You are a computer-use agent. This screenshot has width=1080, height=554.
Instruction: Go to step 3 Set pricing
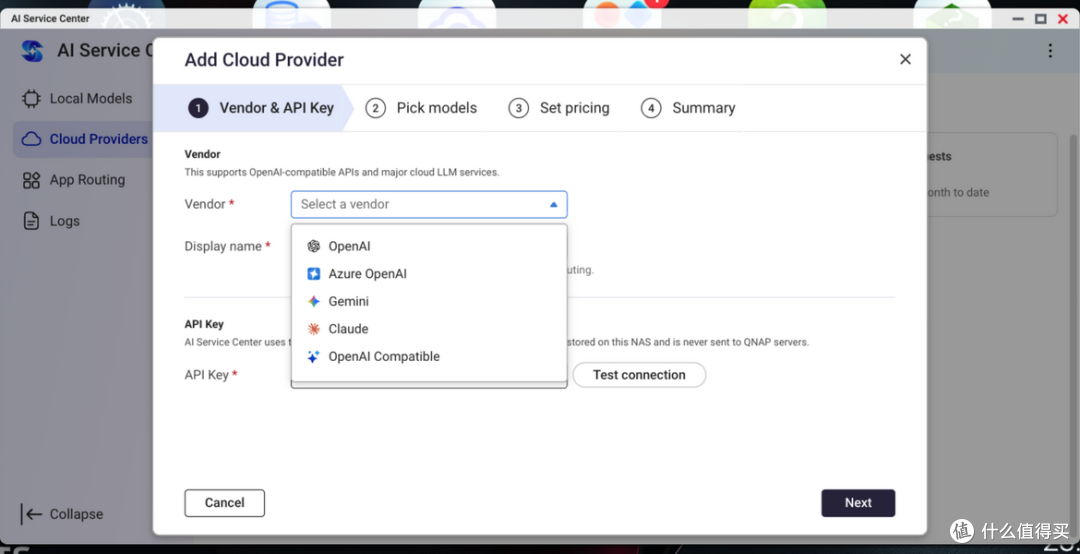point(559,108)
